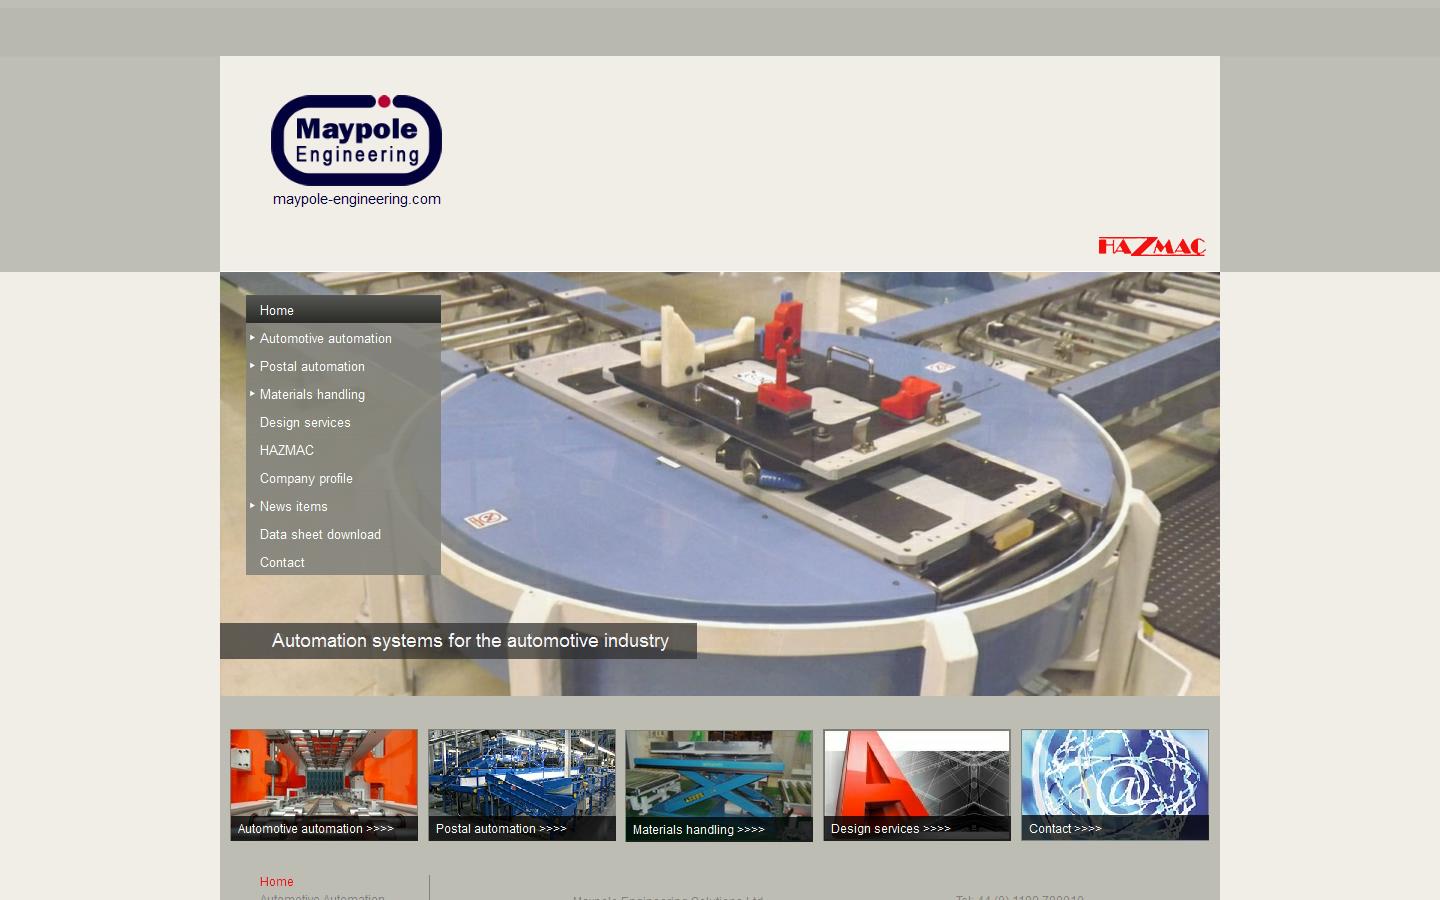
Task: Expand the News items submenu arrow
Action: 252,506
